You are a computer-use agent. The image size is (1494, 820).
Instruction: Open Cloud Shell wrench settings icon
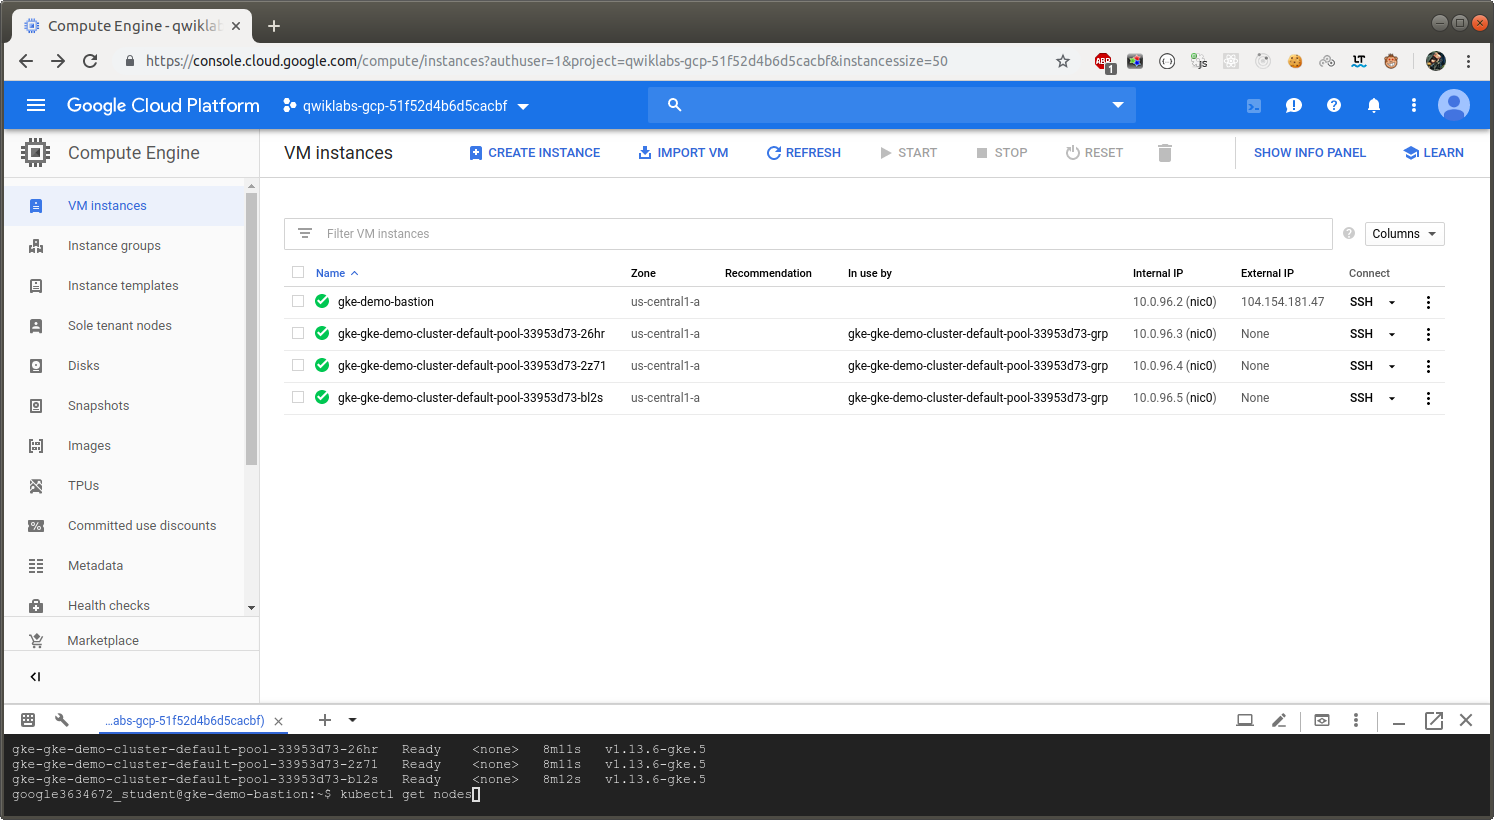(62, 720)
